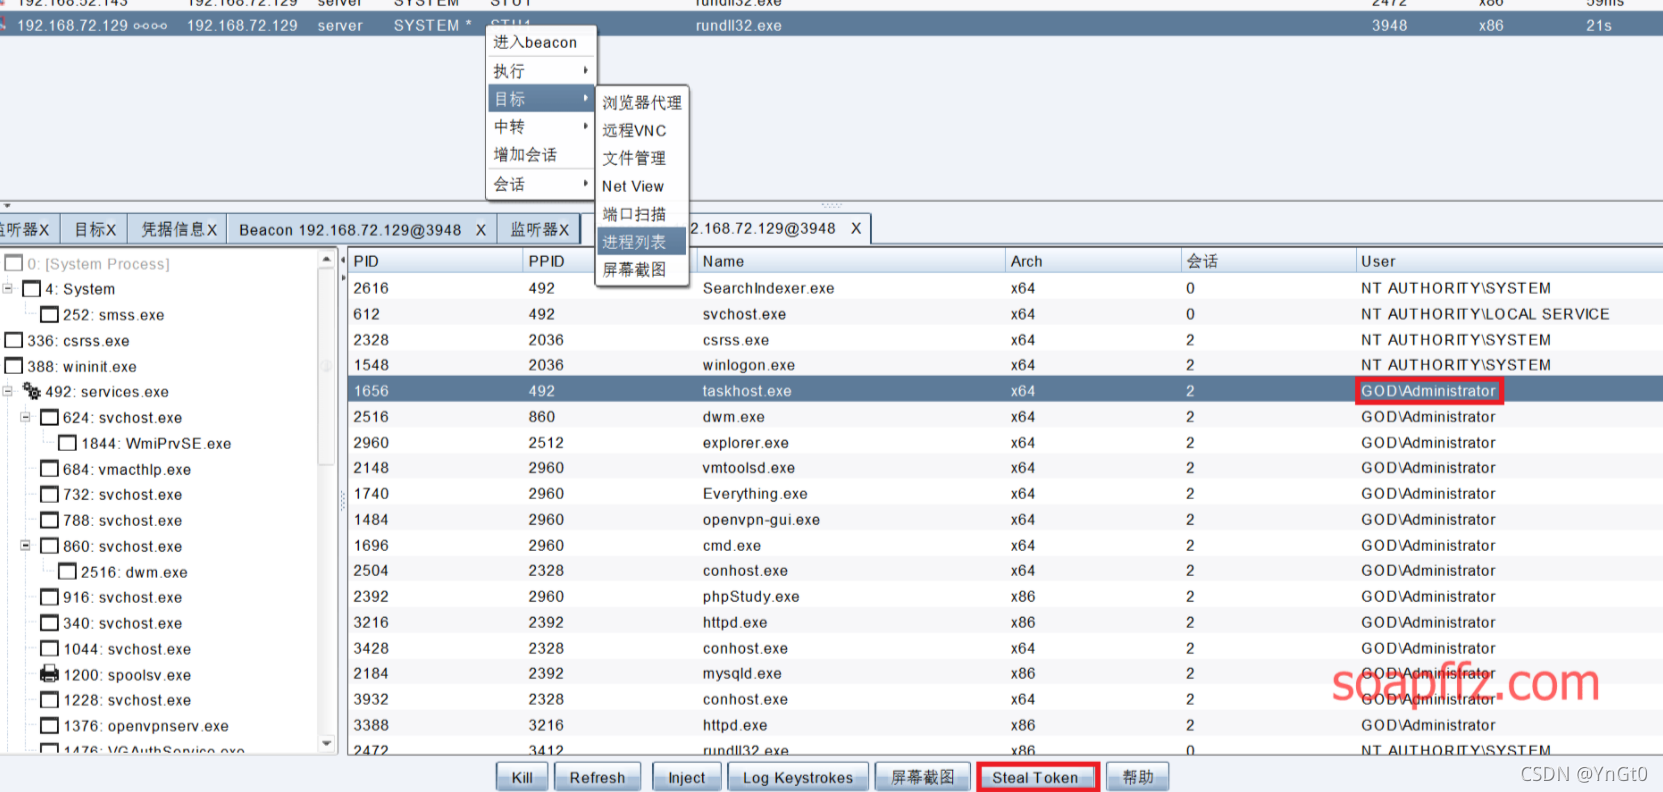Click the icon box beside 388: wininit.exe
The width and height of the screenshot is (1663, 792).
point(14,366)
